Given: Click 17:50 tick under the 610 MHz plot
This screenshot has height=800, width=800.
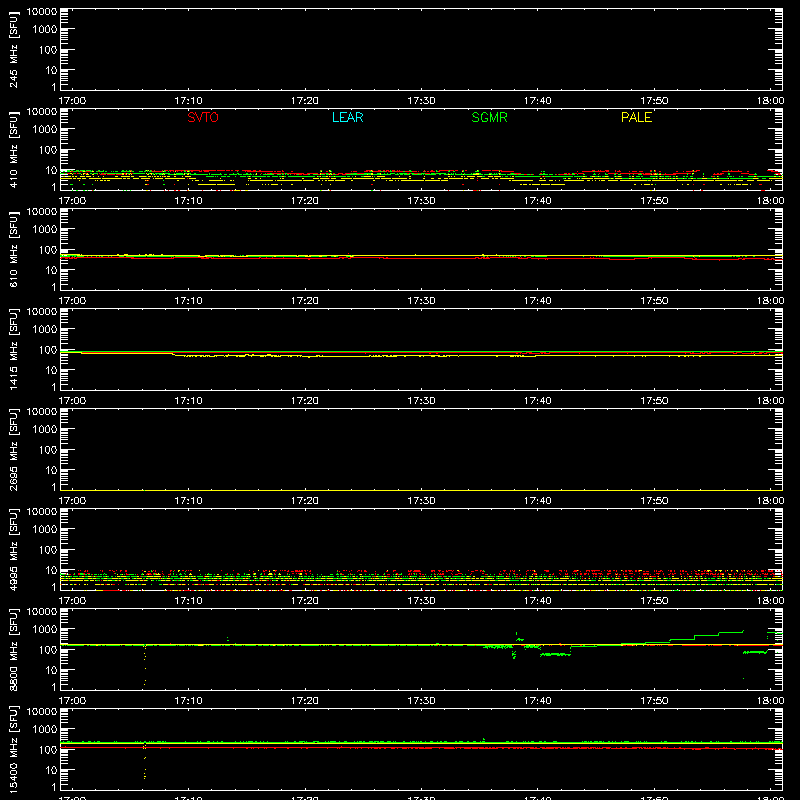Looking at the screenshot, I should (654, 301).
